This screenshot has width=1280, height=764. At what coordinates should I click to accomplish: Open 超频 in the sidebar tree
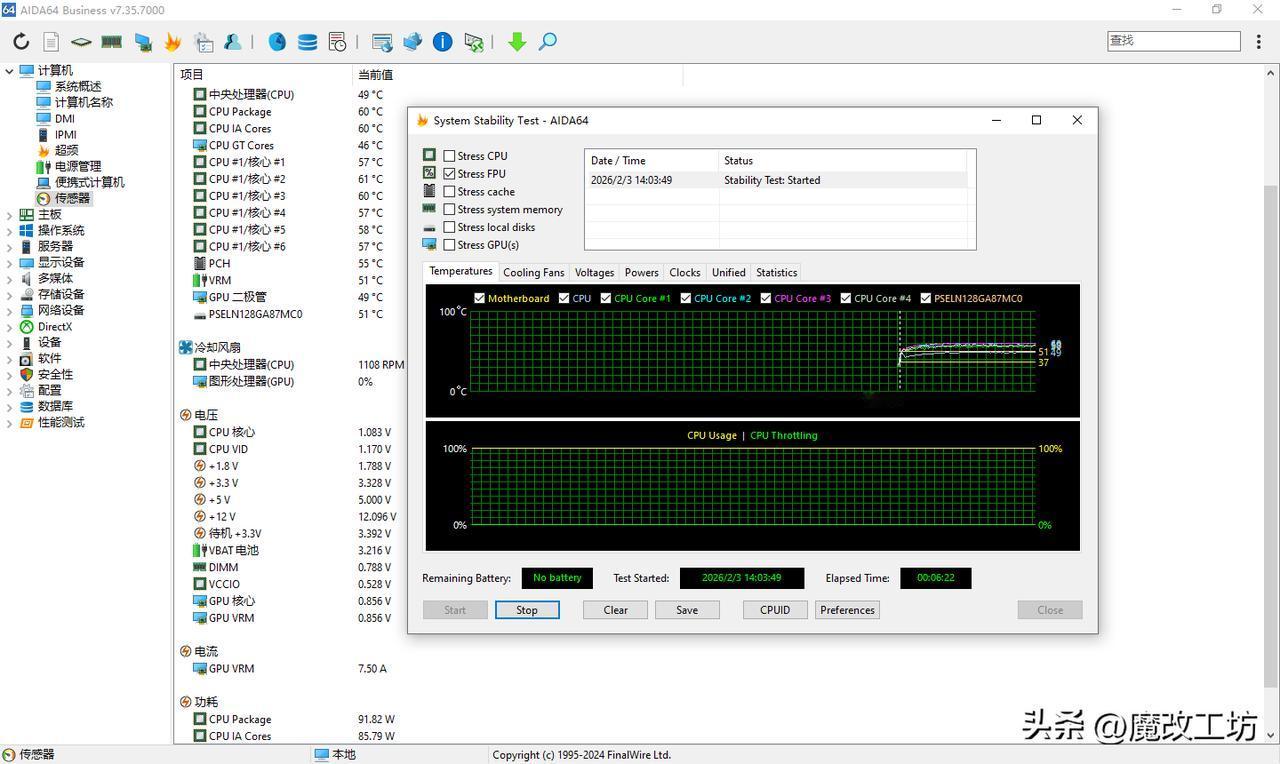coord(66,150)
